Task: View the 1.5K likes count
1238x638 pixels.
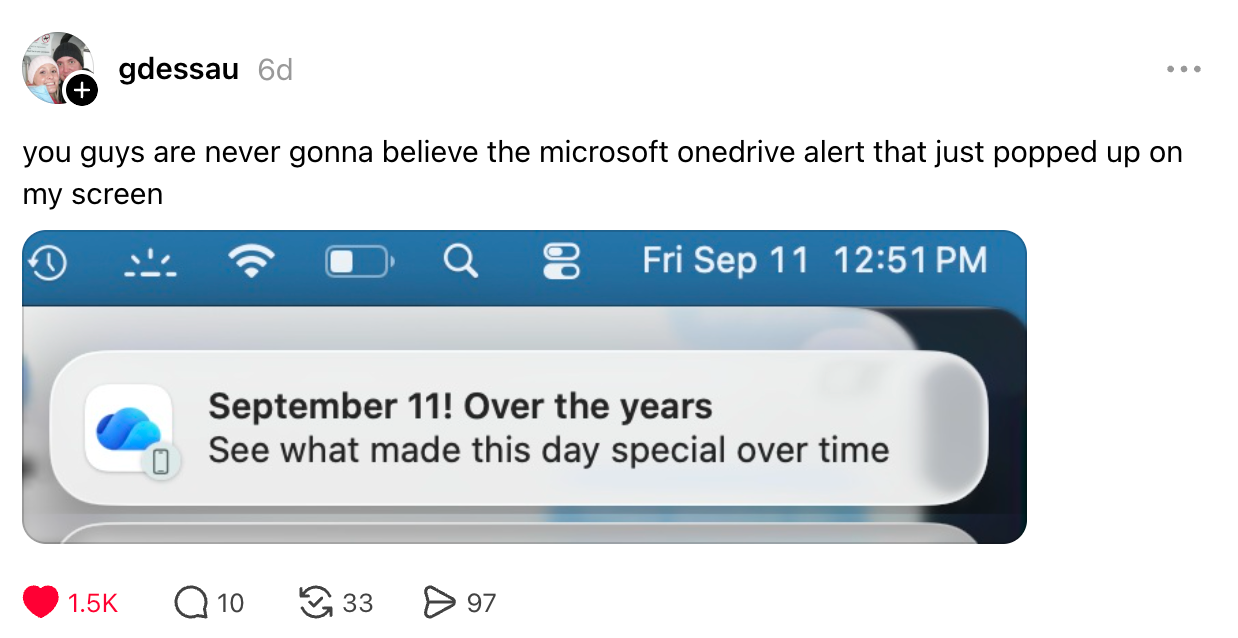Action: (93, 603)
